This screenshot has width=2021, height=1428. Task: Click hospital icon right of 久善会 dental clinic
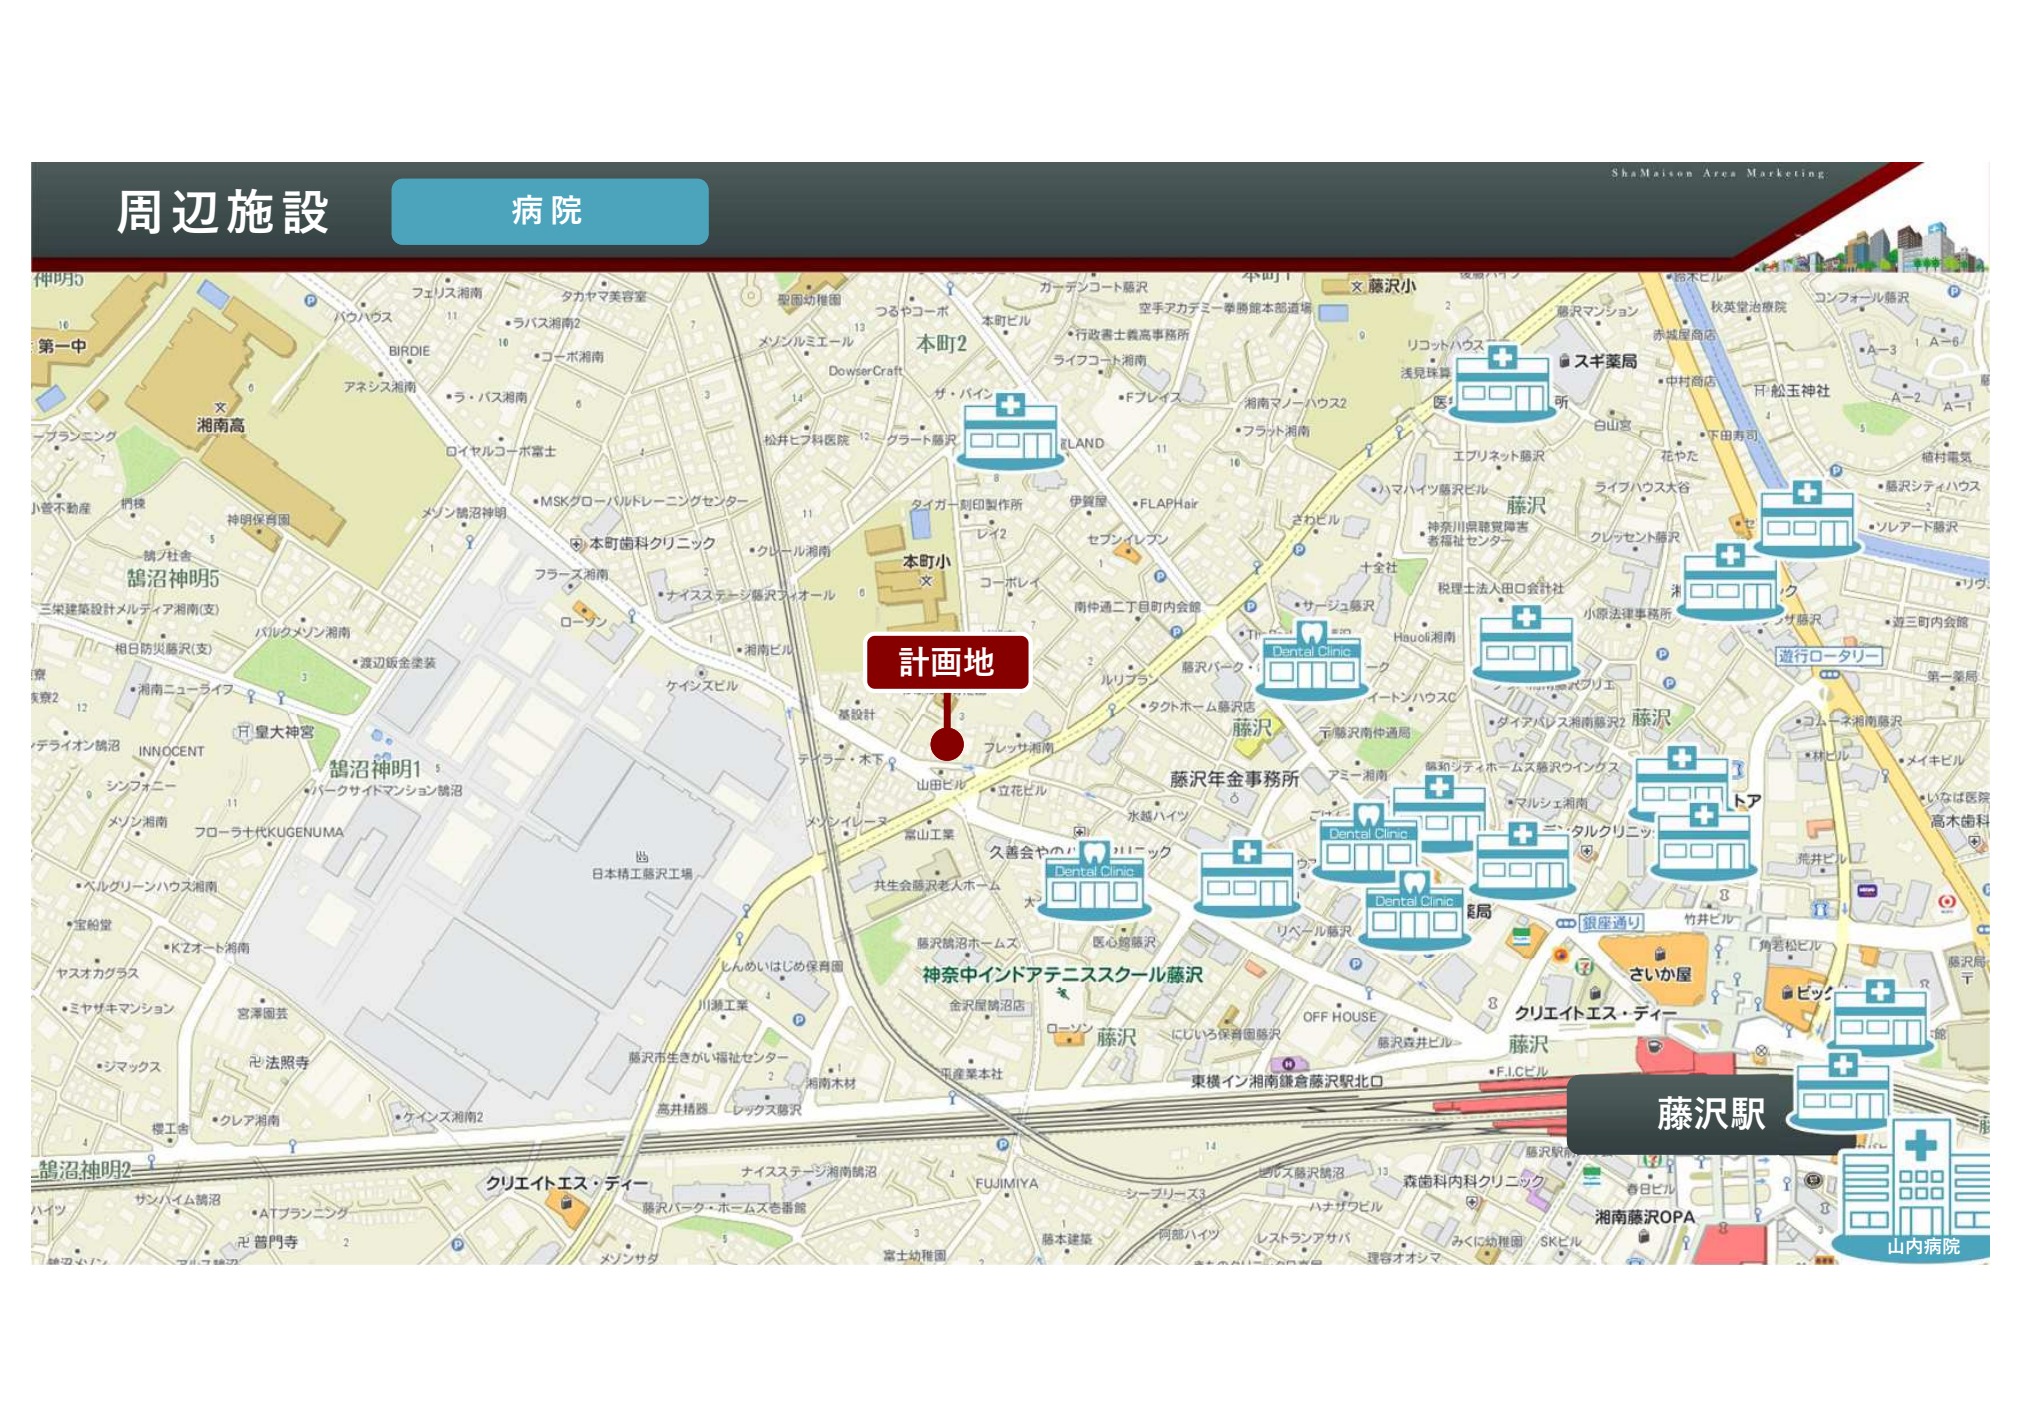1247,879
